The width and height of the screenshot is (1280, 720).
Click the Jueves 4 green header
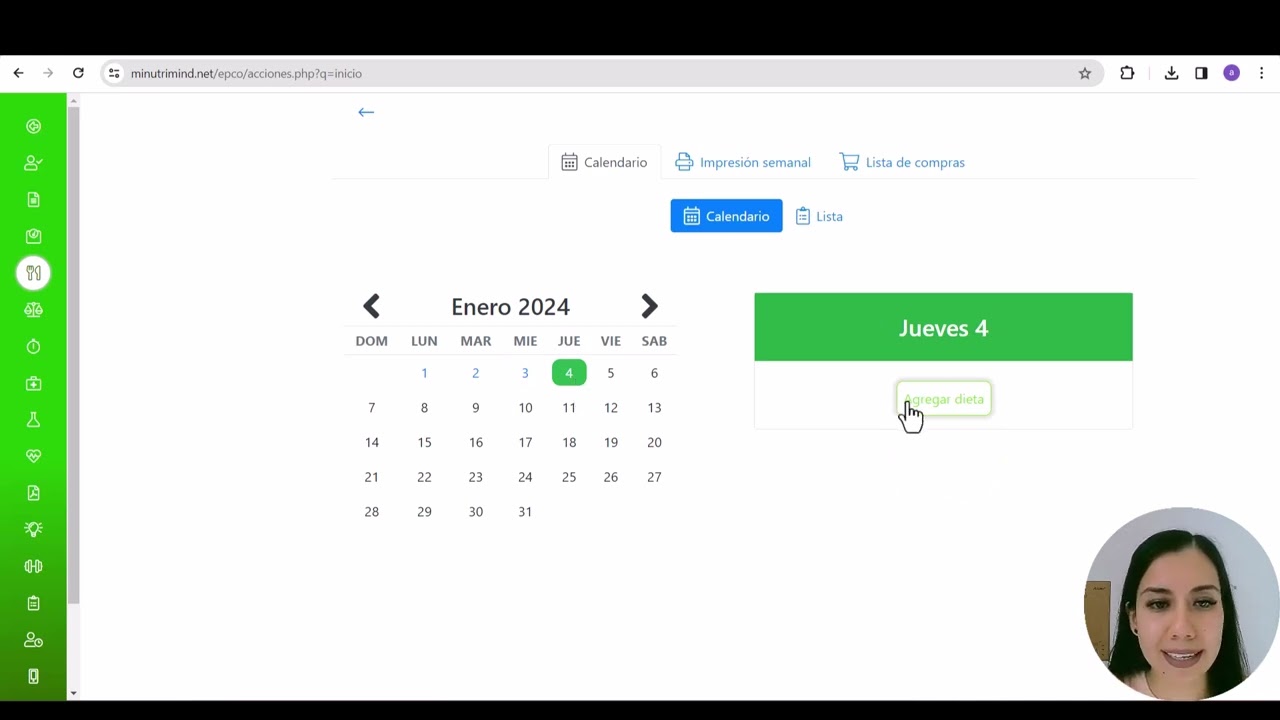pos(943,327)
